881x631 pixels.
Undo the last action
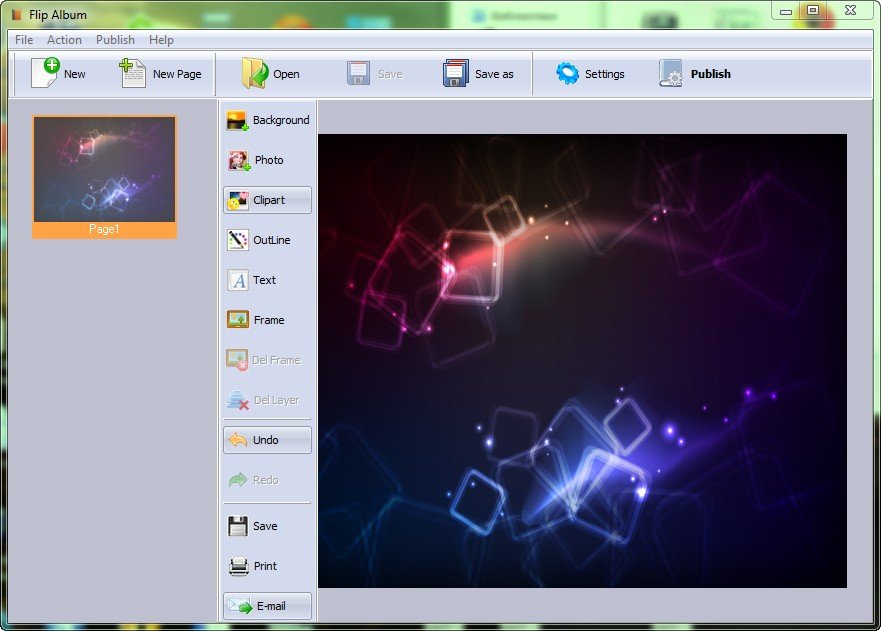pyautogui.click(x=267, y=440)
